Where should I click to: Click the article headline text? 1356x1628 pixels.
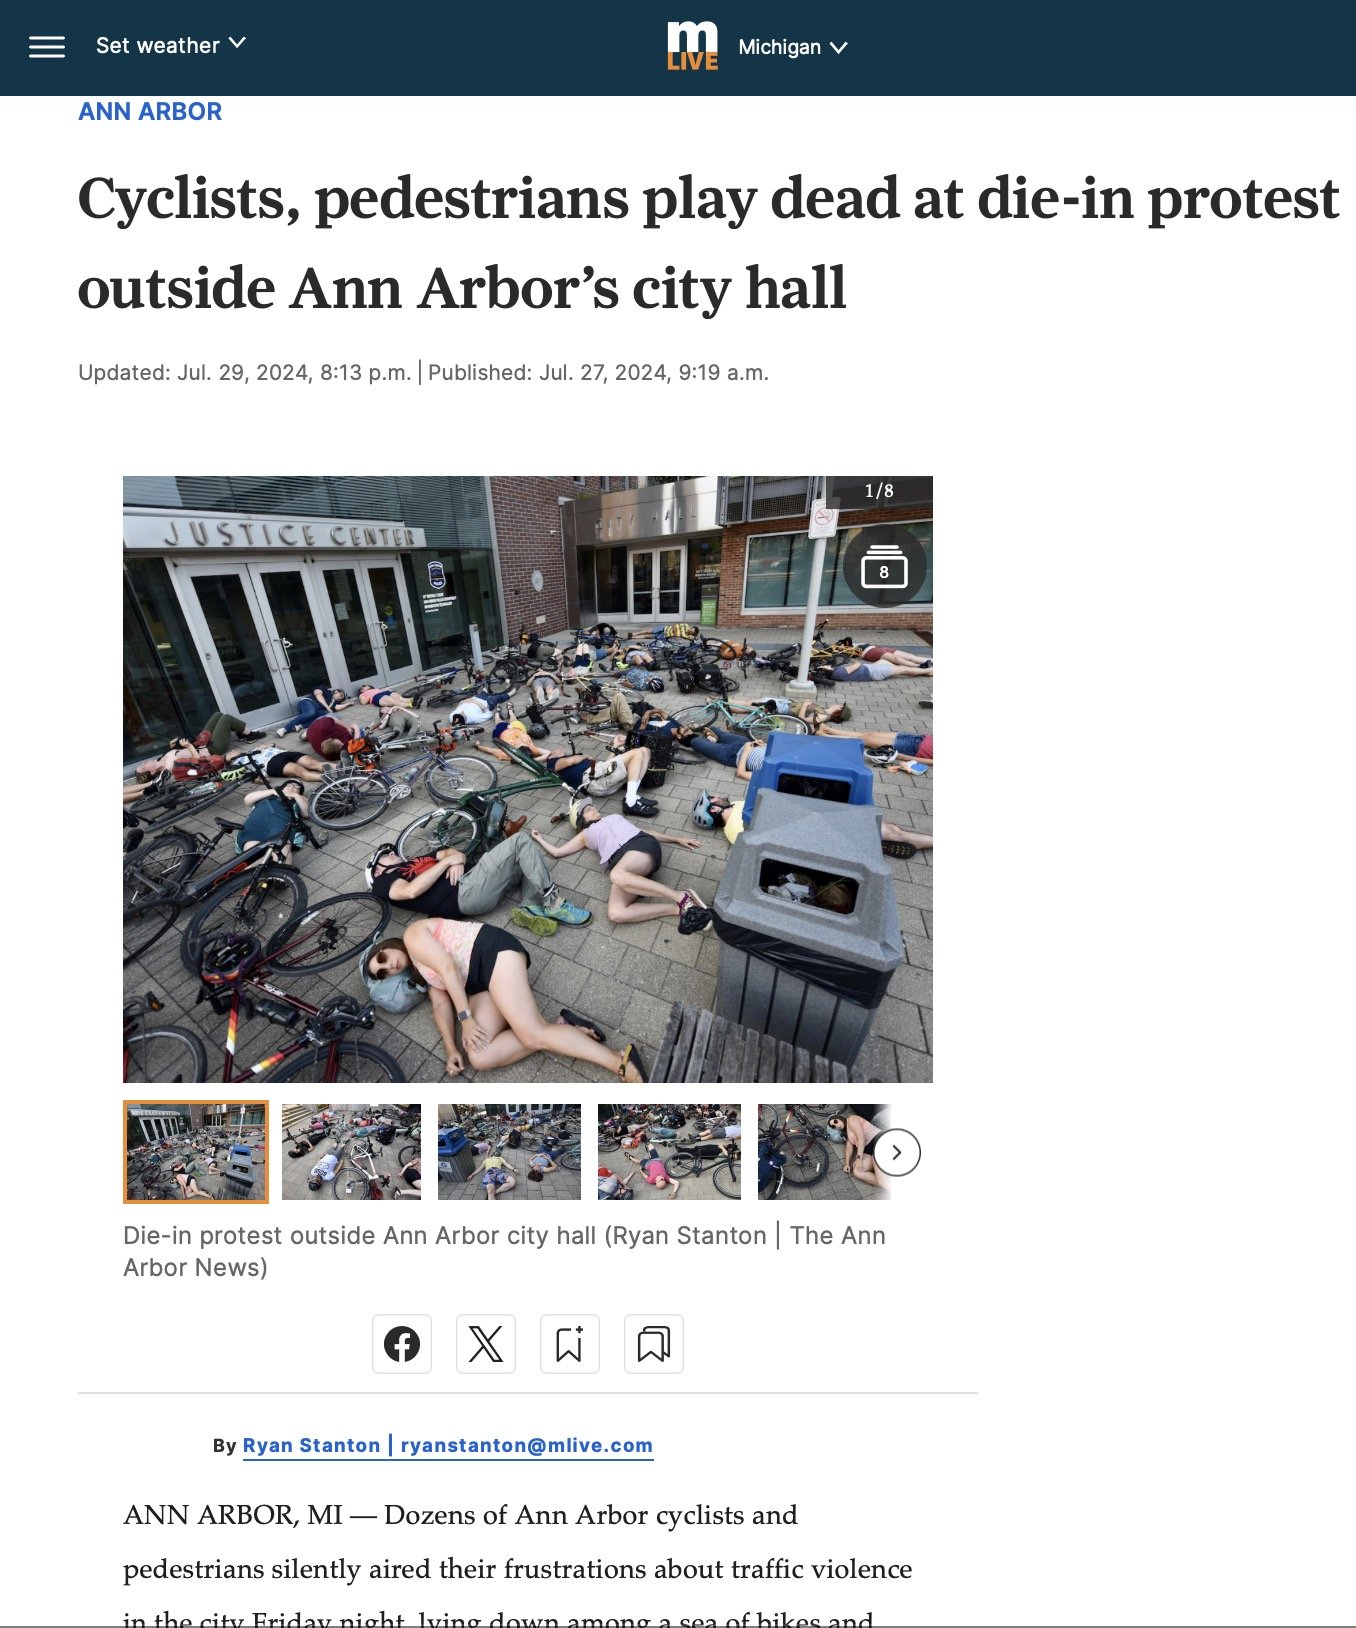coord(708,243)
